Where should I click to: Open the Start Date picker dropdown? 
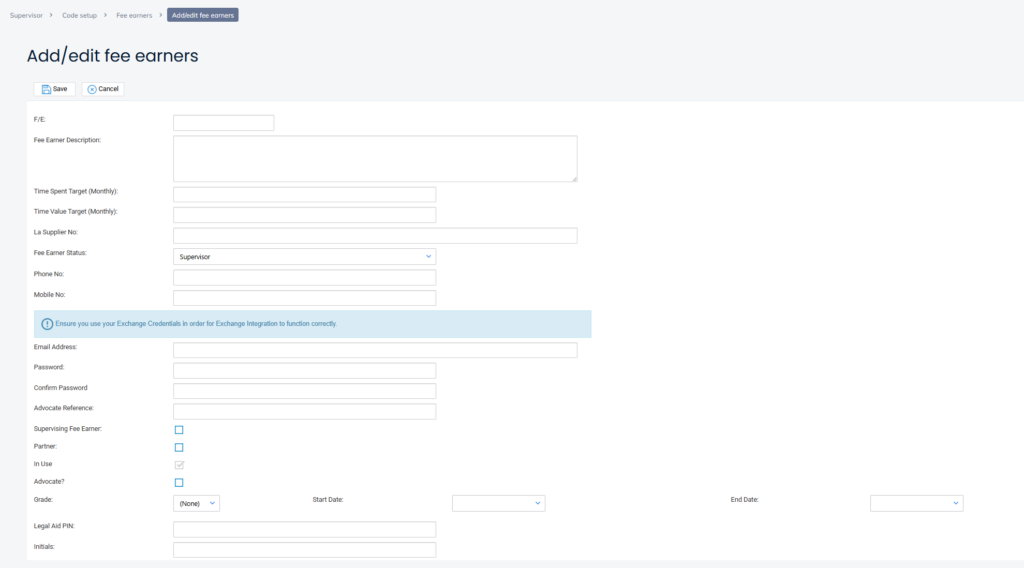tap(498, 503)
